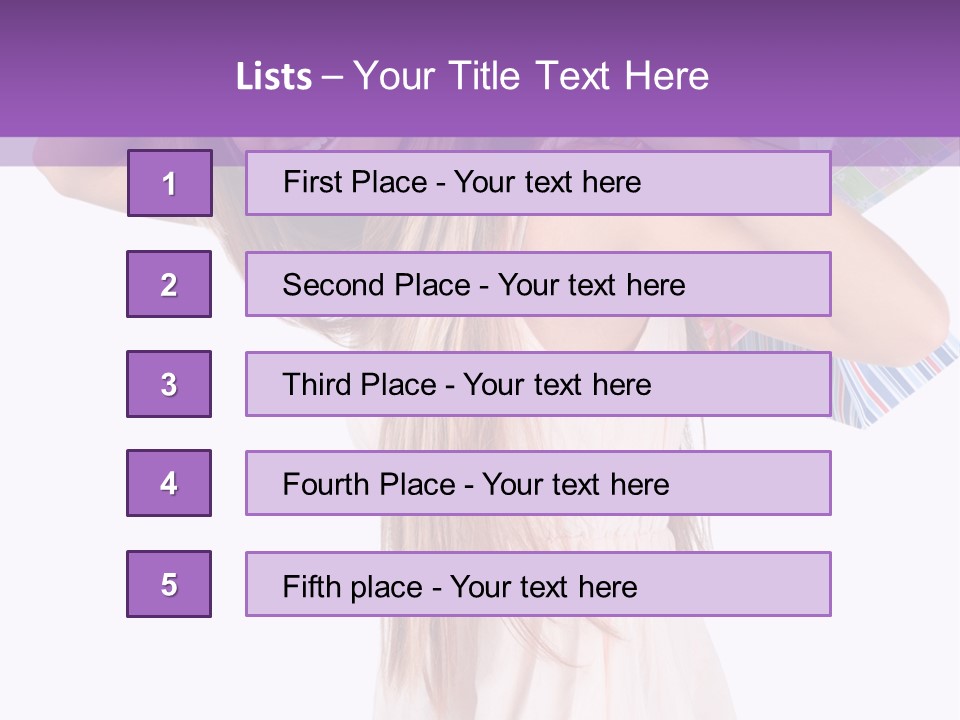Click the slide title text
Screen dimensions: 960x720
(473, 76)
